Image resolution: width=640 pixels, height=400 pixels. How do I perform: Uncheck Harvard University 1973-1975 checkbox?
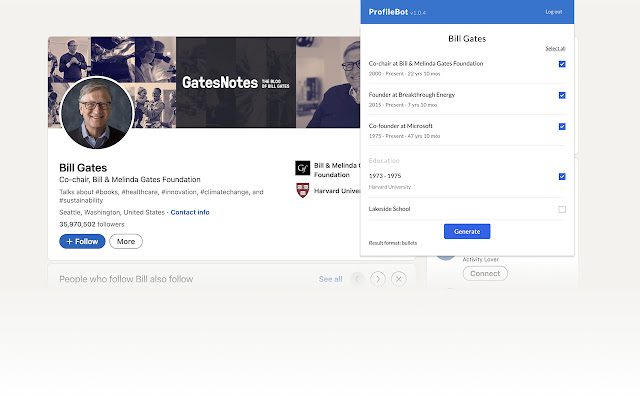point(562,176)
